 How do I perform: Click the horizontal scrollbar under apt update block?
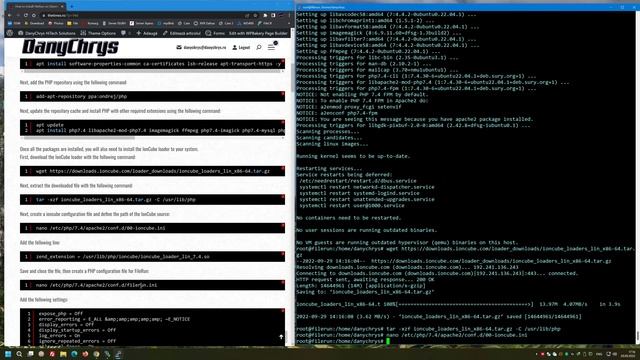[78, 138]
